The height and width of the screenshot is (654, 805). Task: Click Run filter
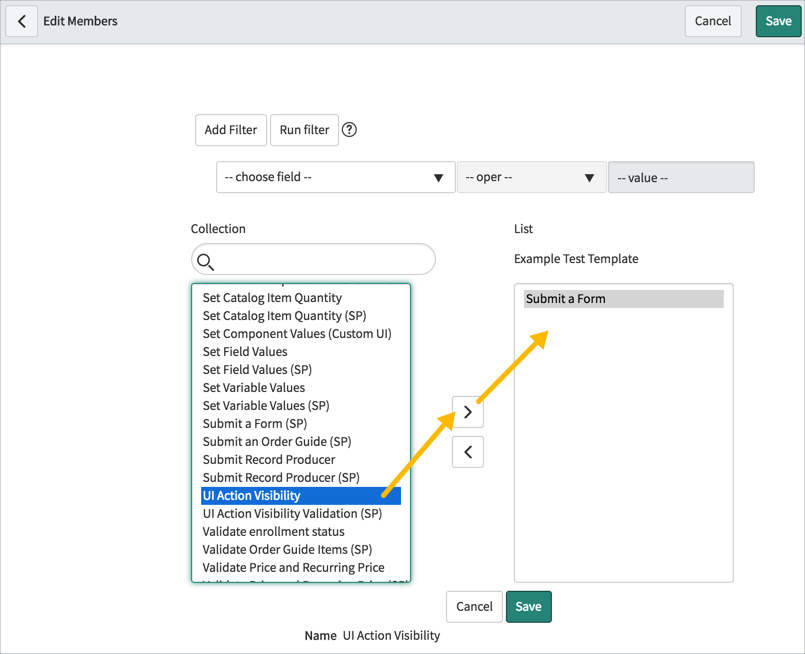tap(303, 129)
